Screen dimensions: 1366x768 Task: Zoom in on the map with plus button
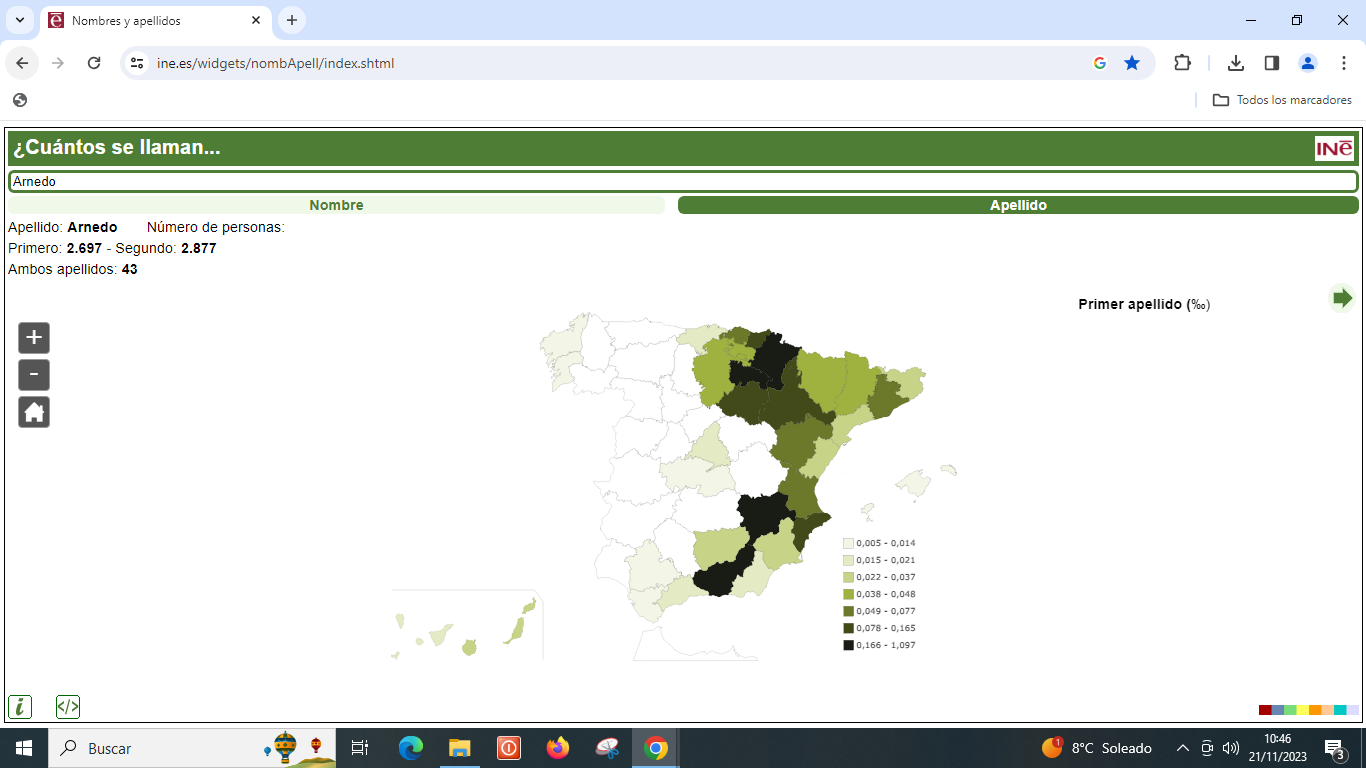pyautogui.click(x=34, y=338)
